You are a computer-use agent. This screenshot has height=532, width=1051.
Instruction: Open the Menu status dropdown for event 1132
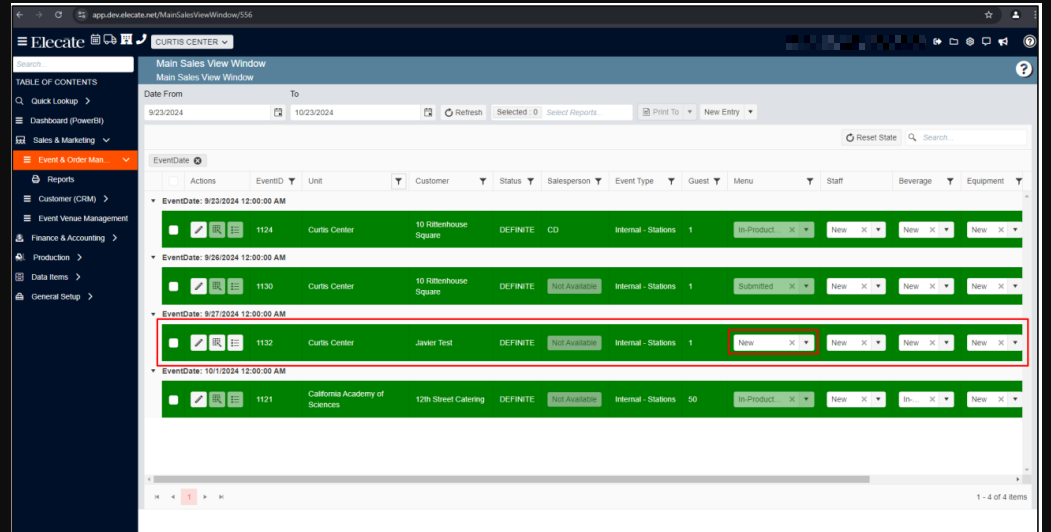pos(805,343)
